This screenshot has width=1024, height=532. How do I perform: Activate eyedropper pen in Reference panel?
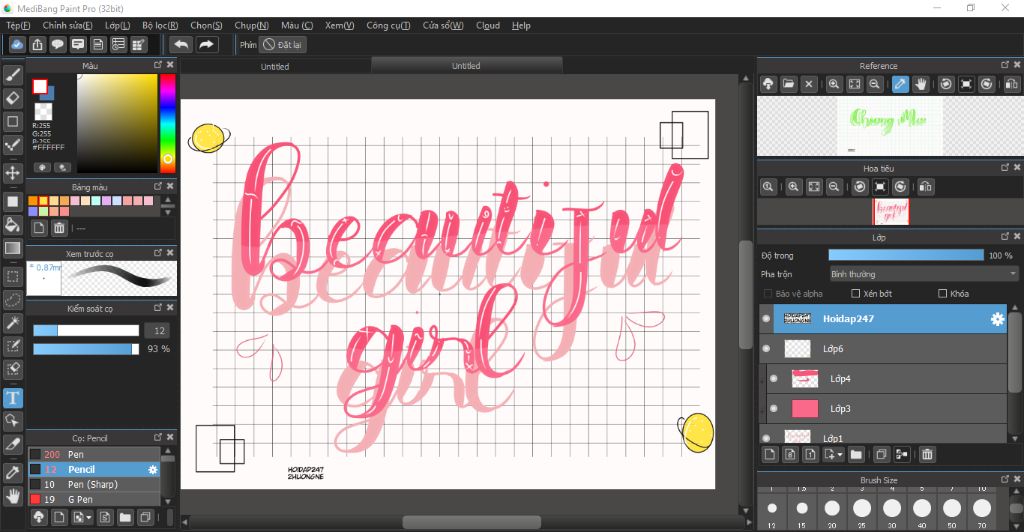pyautogui.click(x=900, y=84)
